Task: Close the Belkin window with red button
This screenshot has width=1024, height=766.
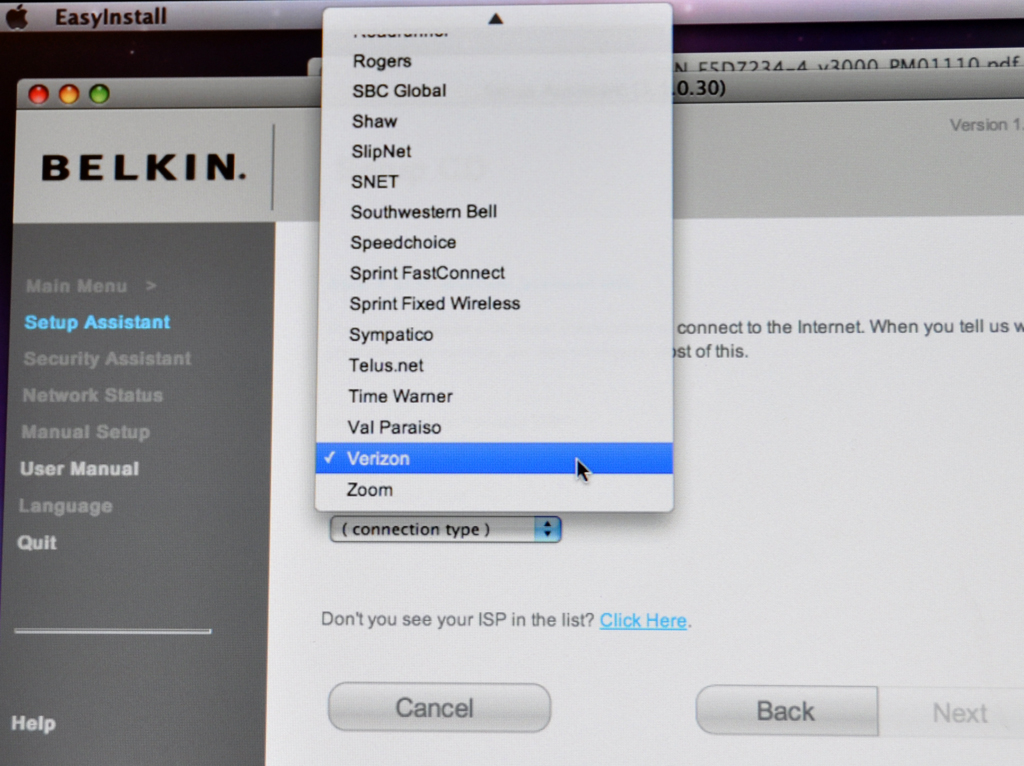Action: 39,94
